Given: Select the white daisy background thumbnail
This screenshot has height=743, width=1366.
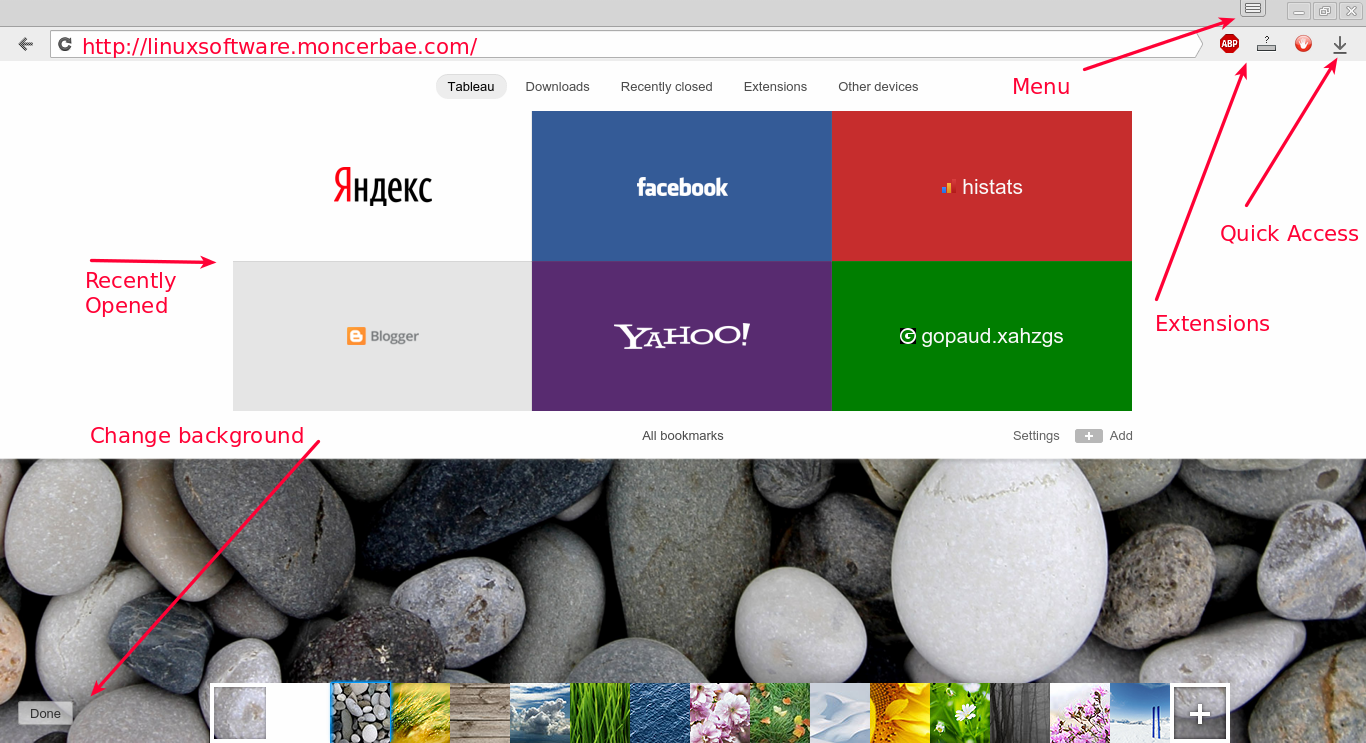Looking at the screenshot, I should (960, 713).
